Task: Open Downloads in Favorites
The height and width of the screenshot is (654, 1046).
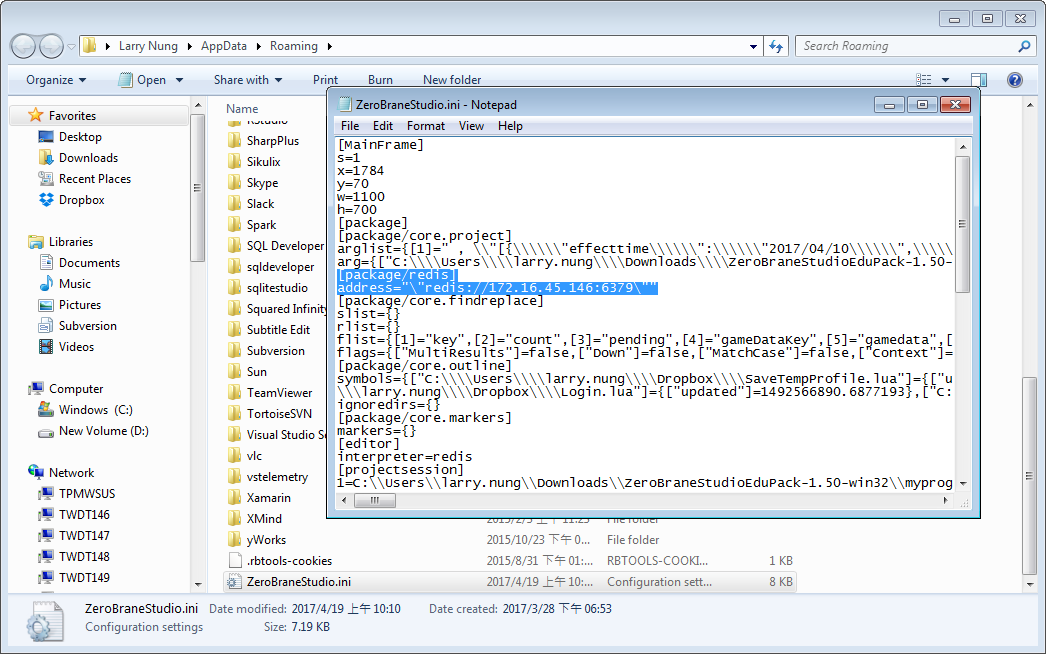Action: [88, 157]
